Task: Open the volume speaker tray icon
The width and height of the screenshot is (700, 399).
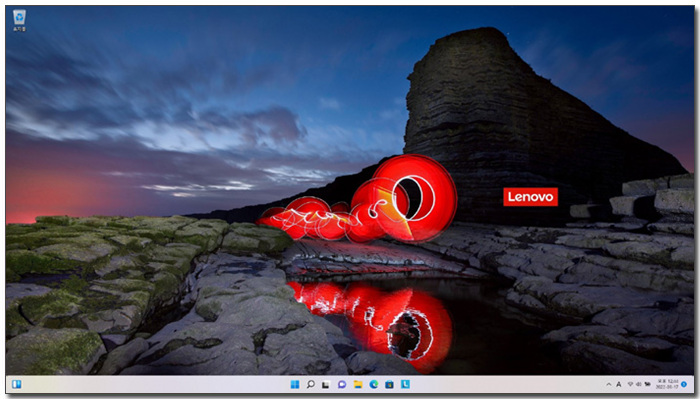Action: click(x=638, y=384)
